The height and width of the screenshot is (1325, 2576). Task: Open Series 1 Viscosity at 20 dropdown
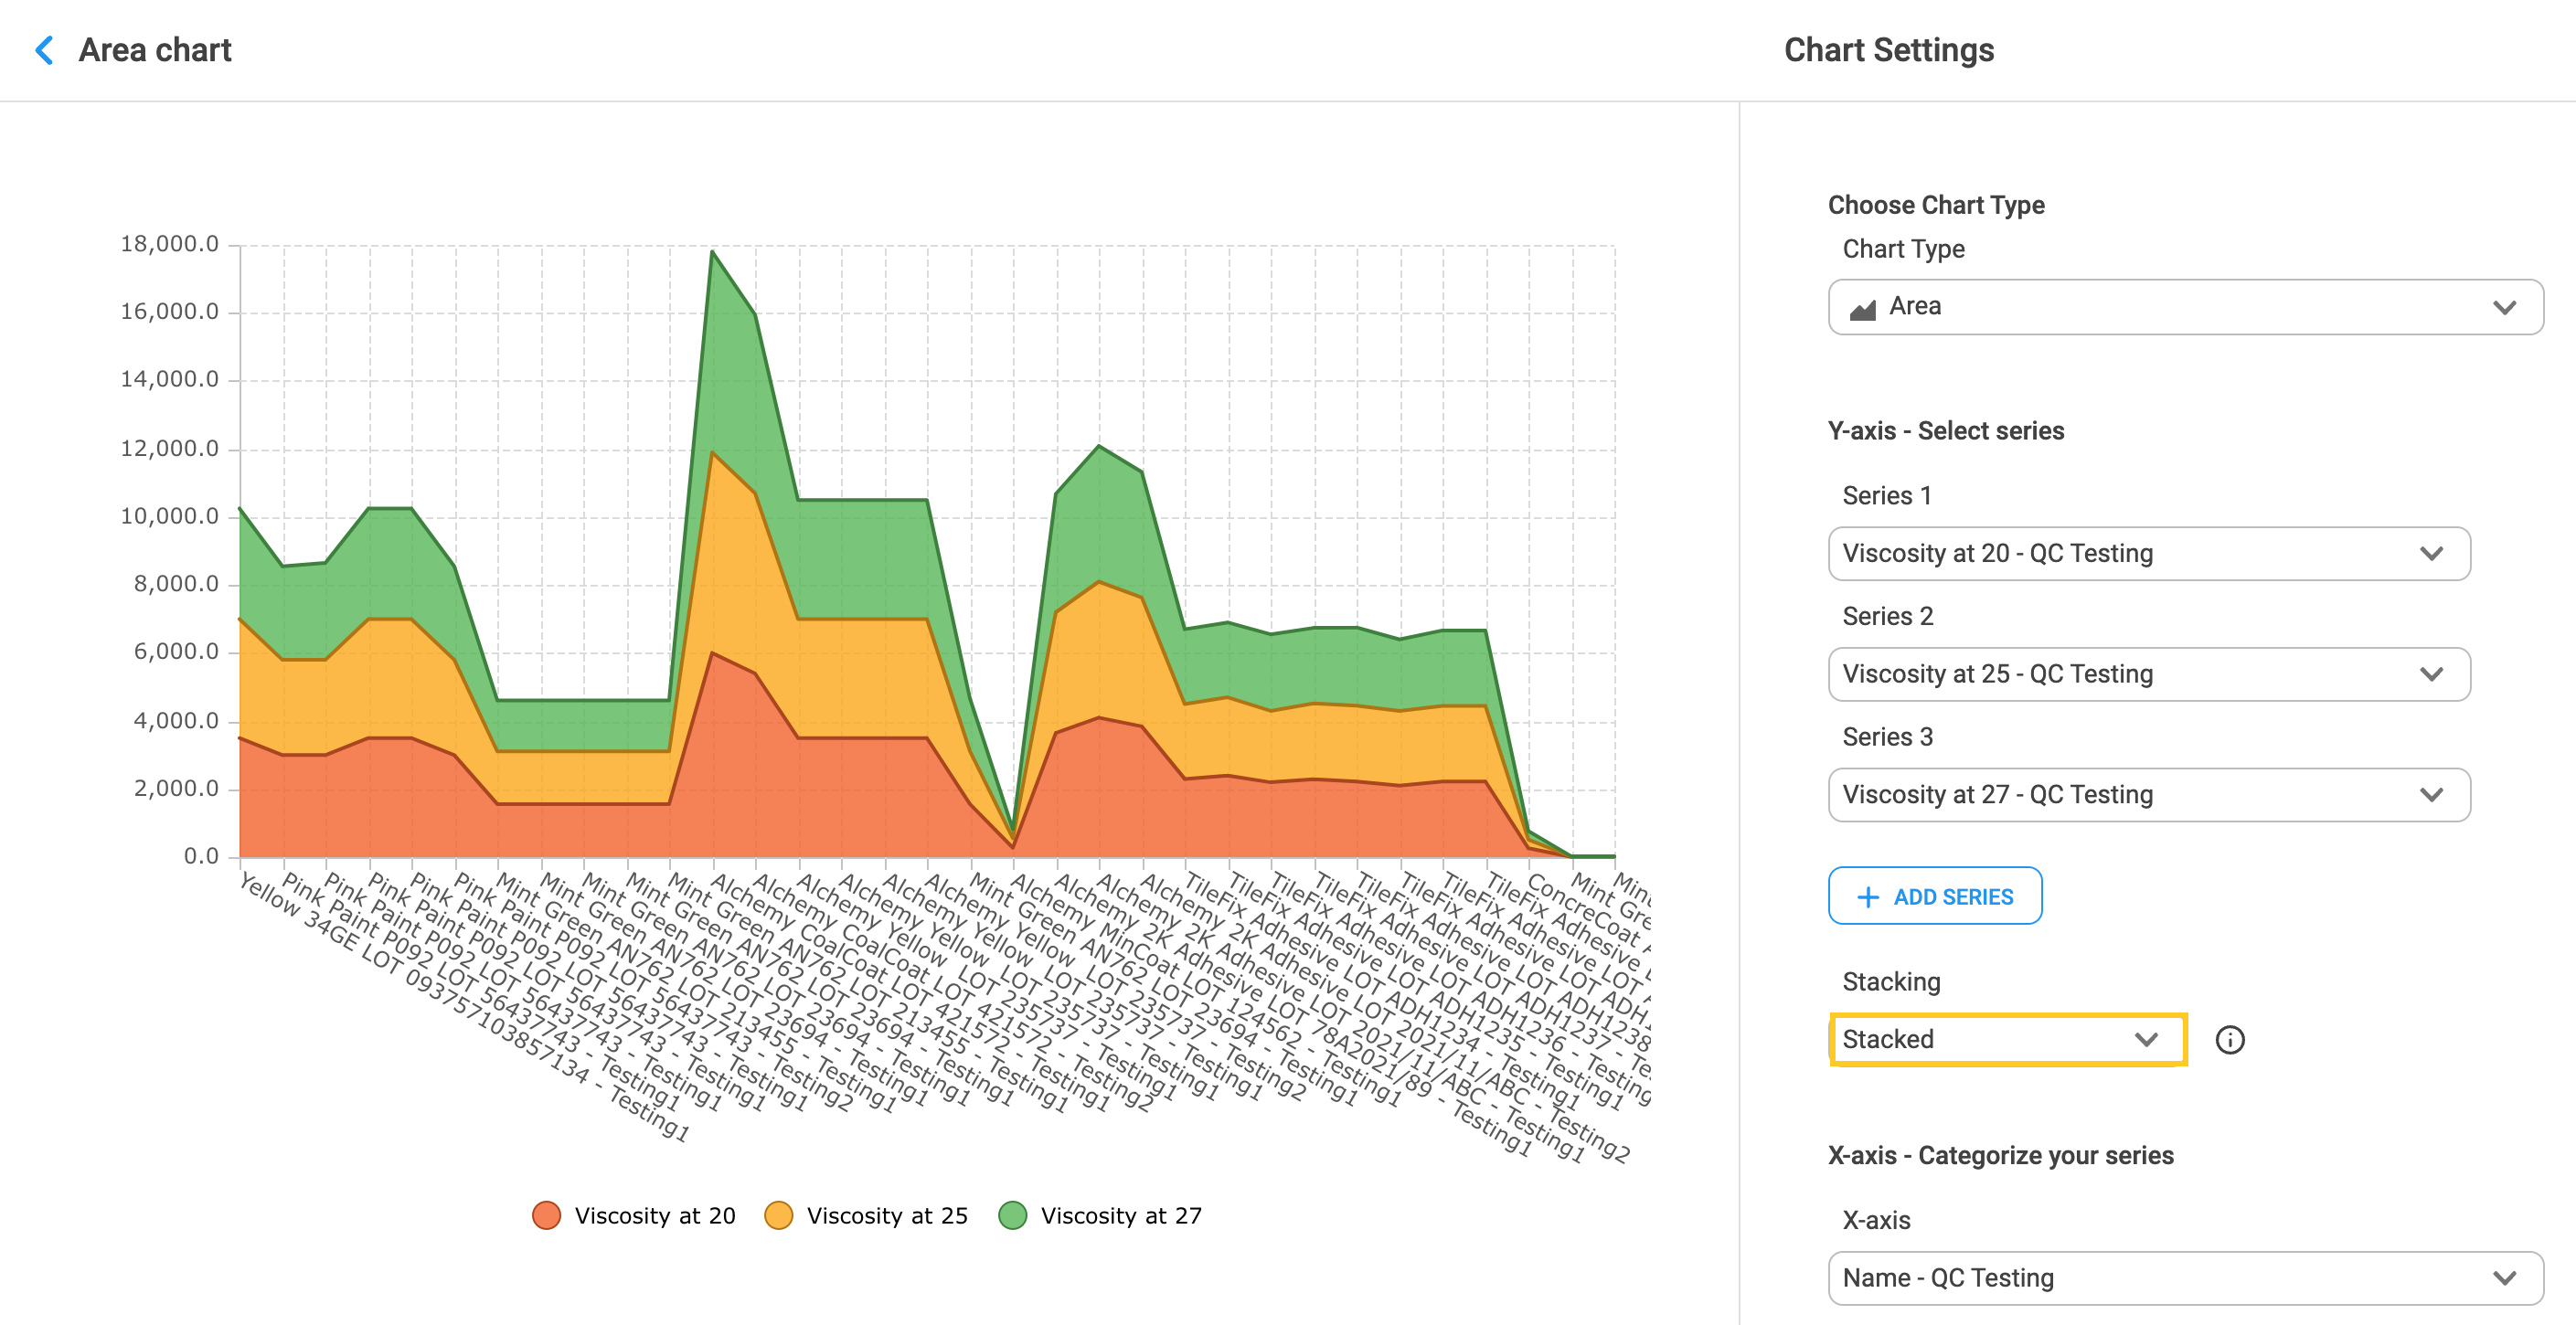coord(2148,554)
